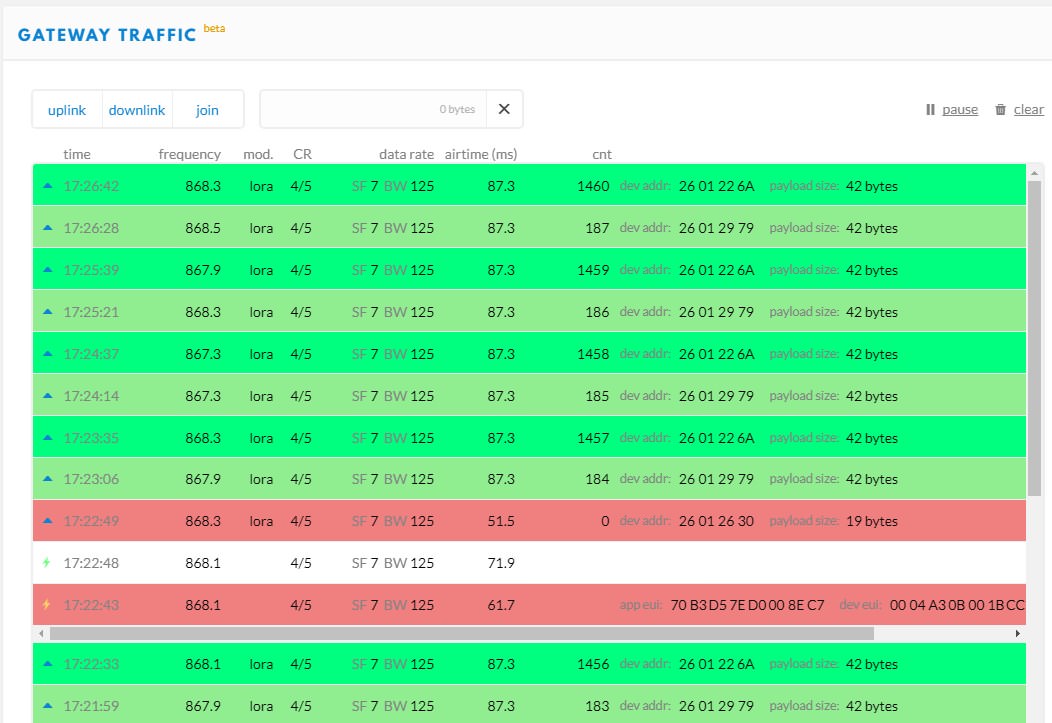This screenshot has width=1052, height=723.
Task: Click the "data rate" column header
Action: coord(407,154)
